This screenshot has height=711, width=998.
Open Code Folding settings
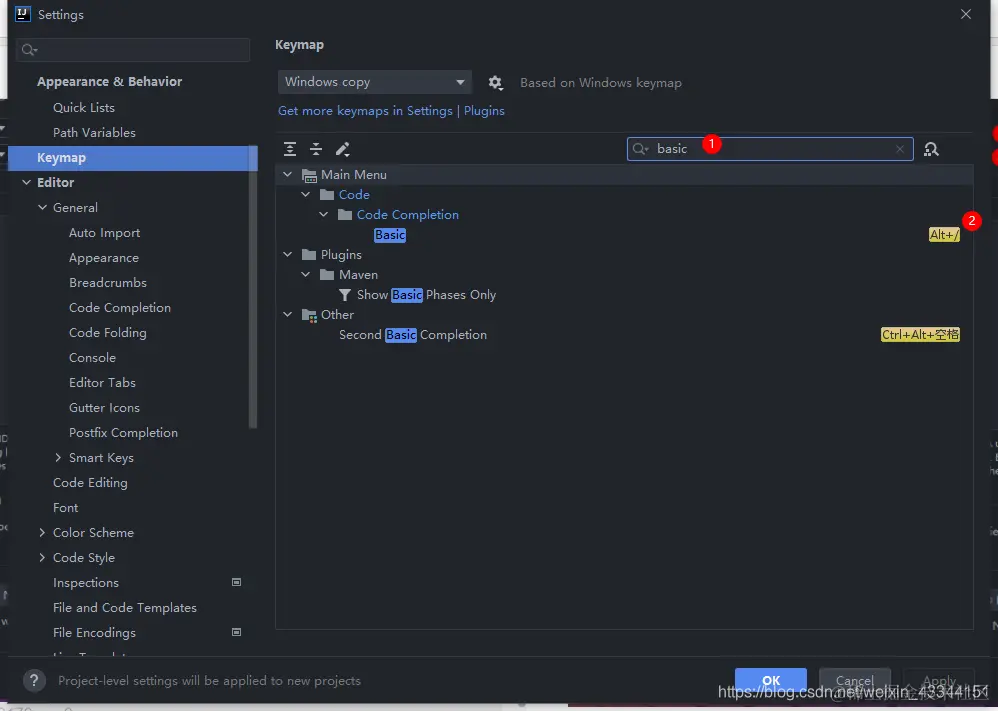(108, 333)
